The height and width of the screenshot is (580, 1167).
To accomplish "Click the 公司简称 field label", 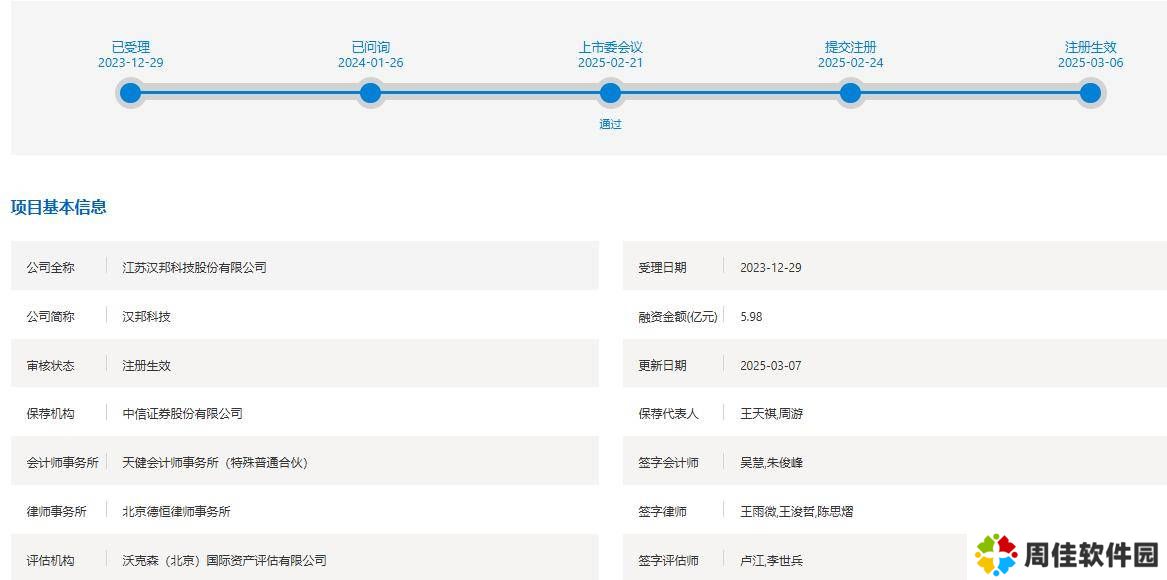I will pos(51,316).
